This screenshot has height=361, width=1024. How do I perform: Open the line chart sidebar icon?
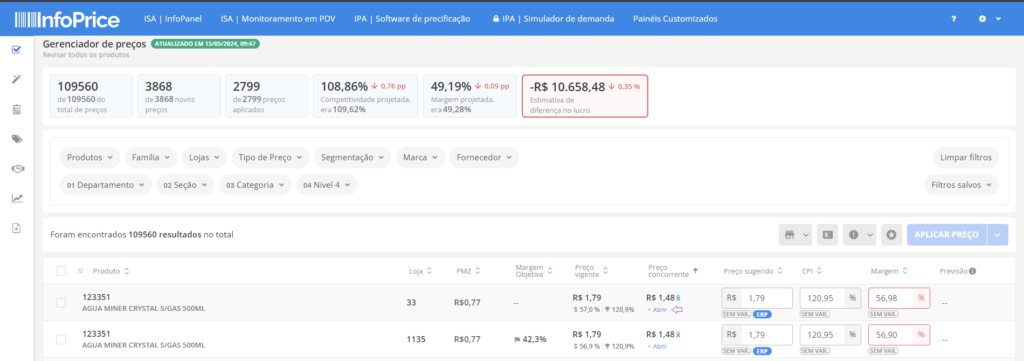click(17, 198)
